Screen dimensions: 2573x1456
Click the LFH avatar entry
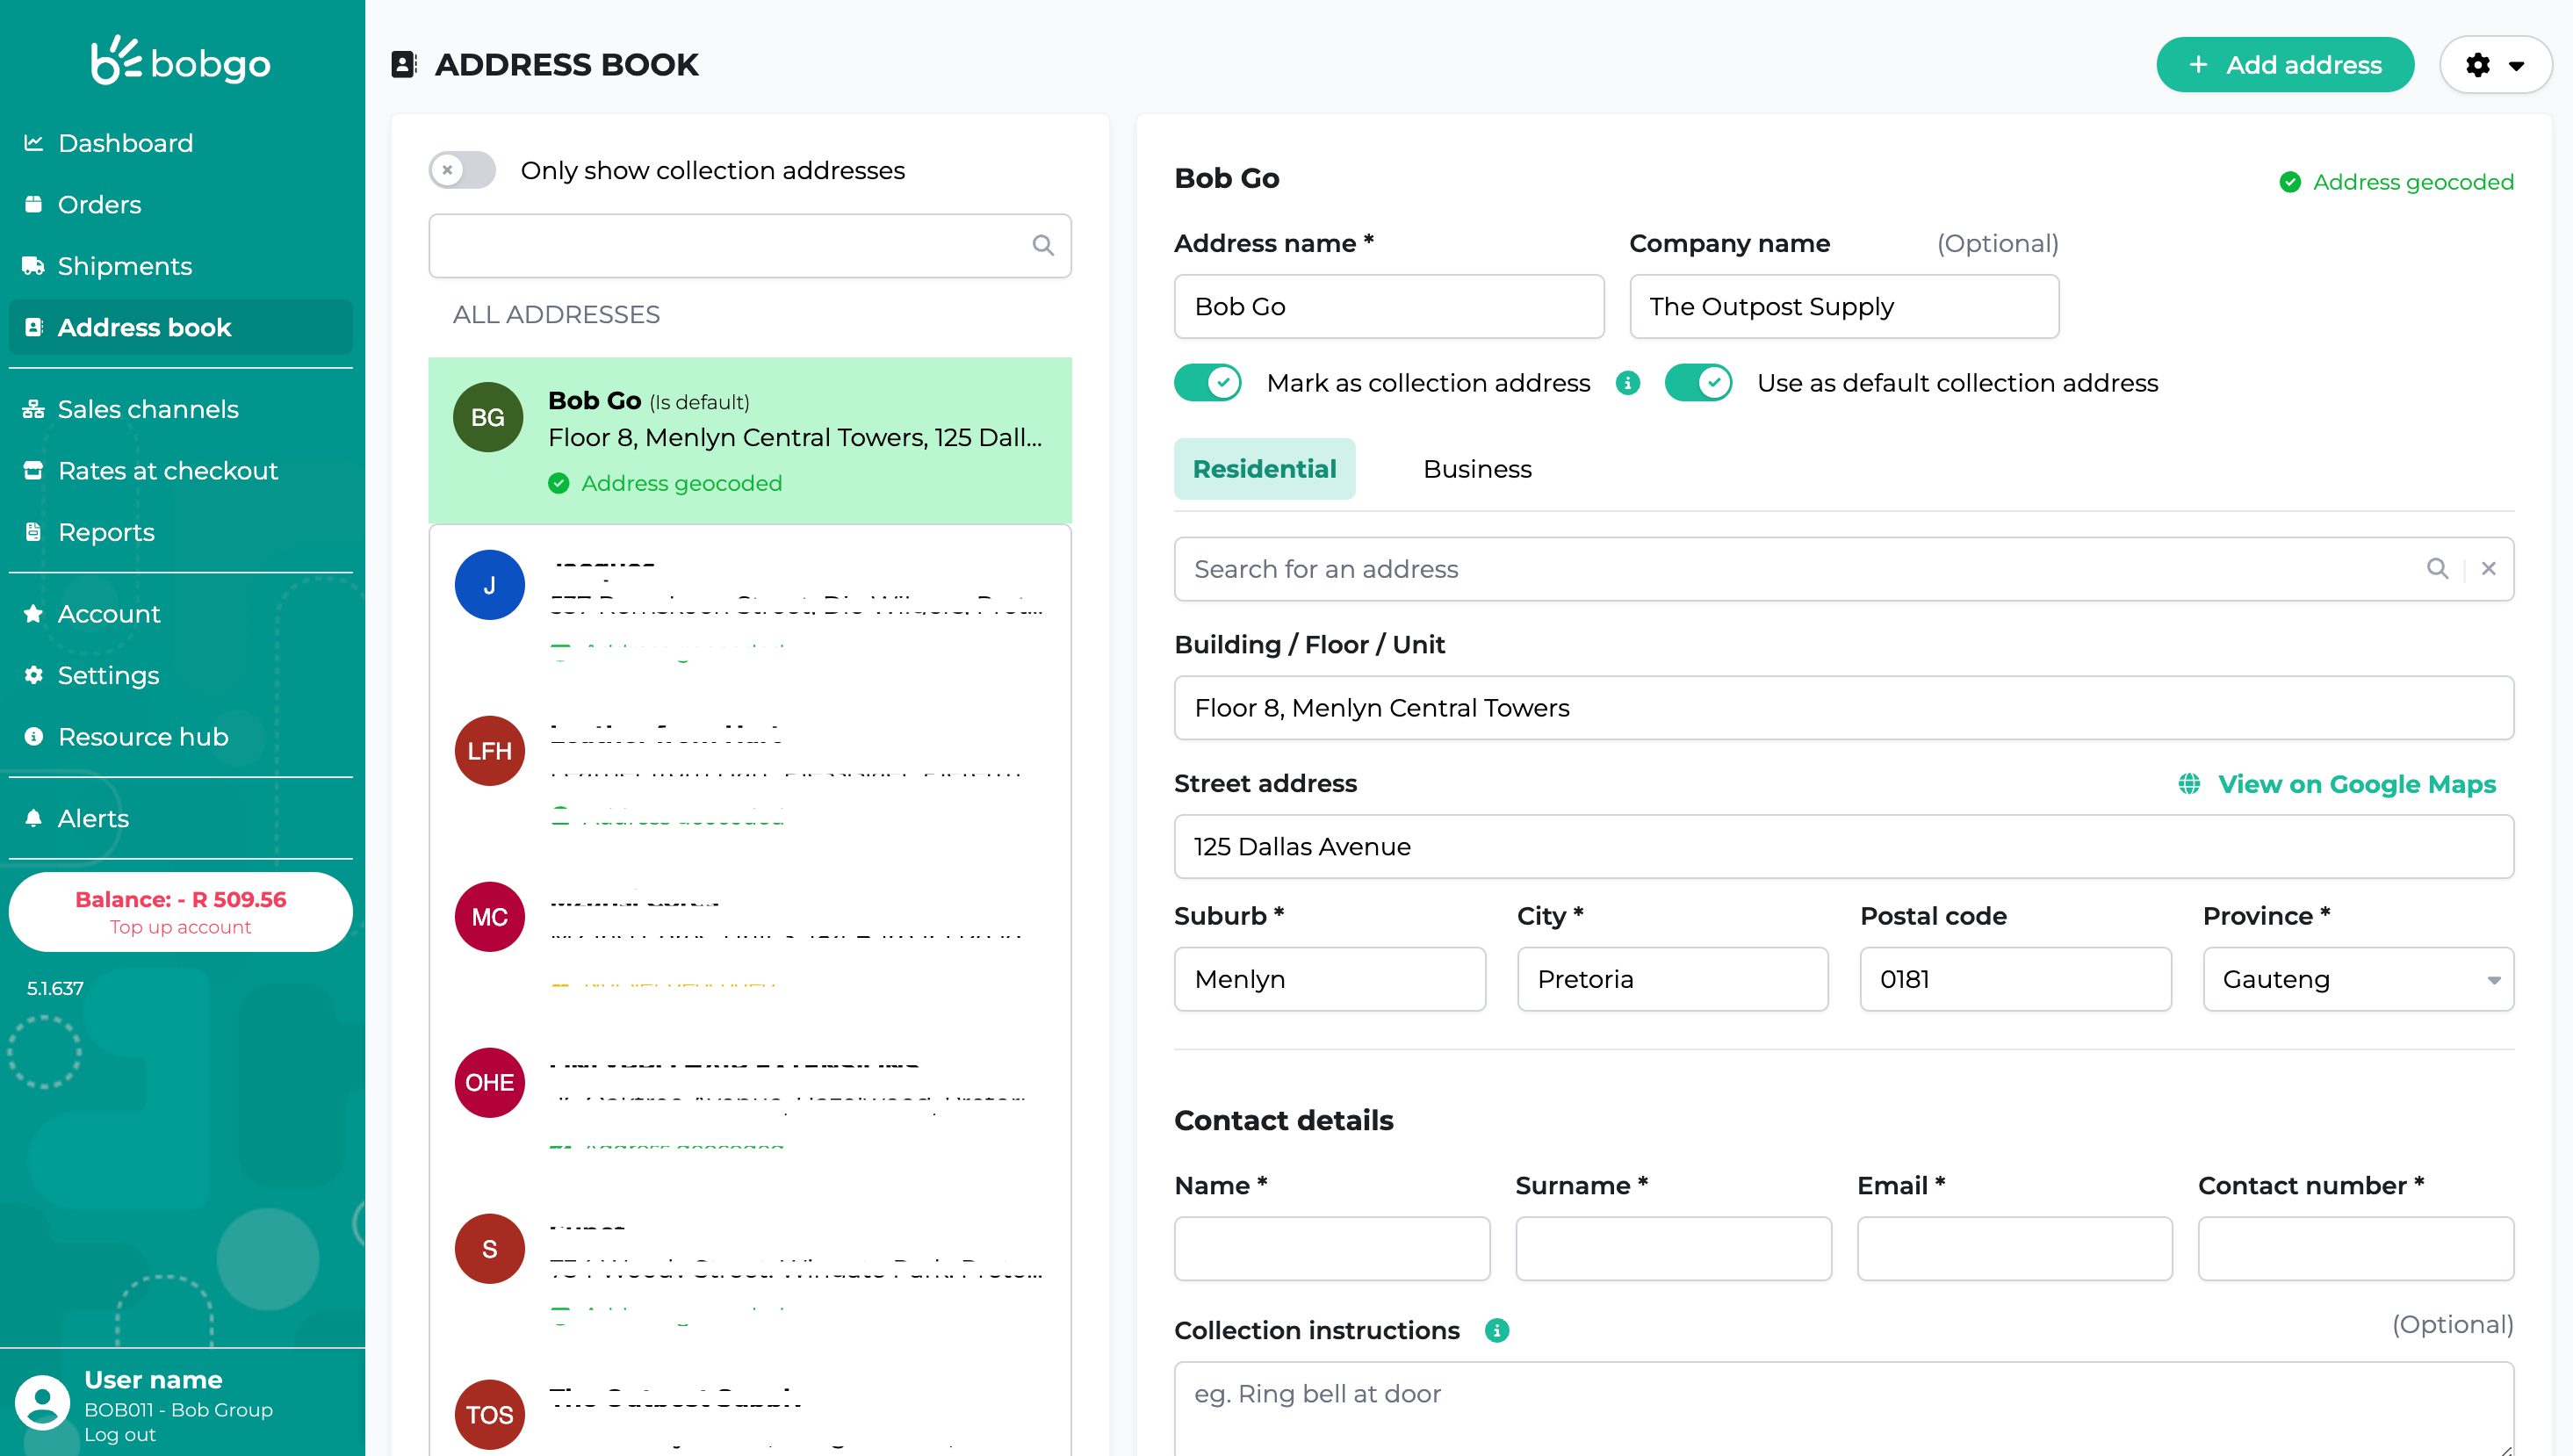pos(489,751)
